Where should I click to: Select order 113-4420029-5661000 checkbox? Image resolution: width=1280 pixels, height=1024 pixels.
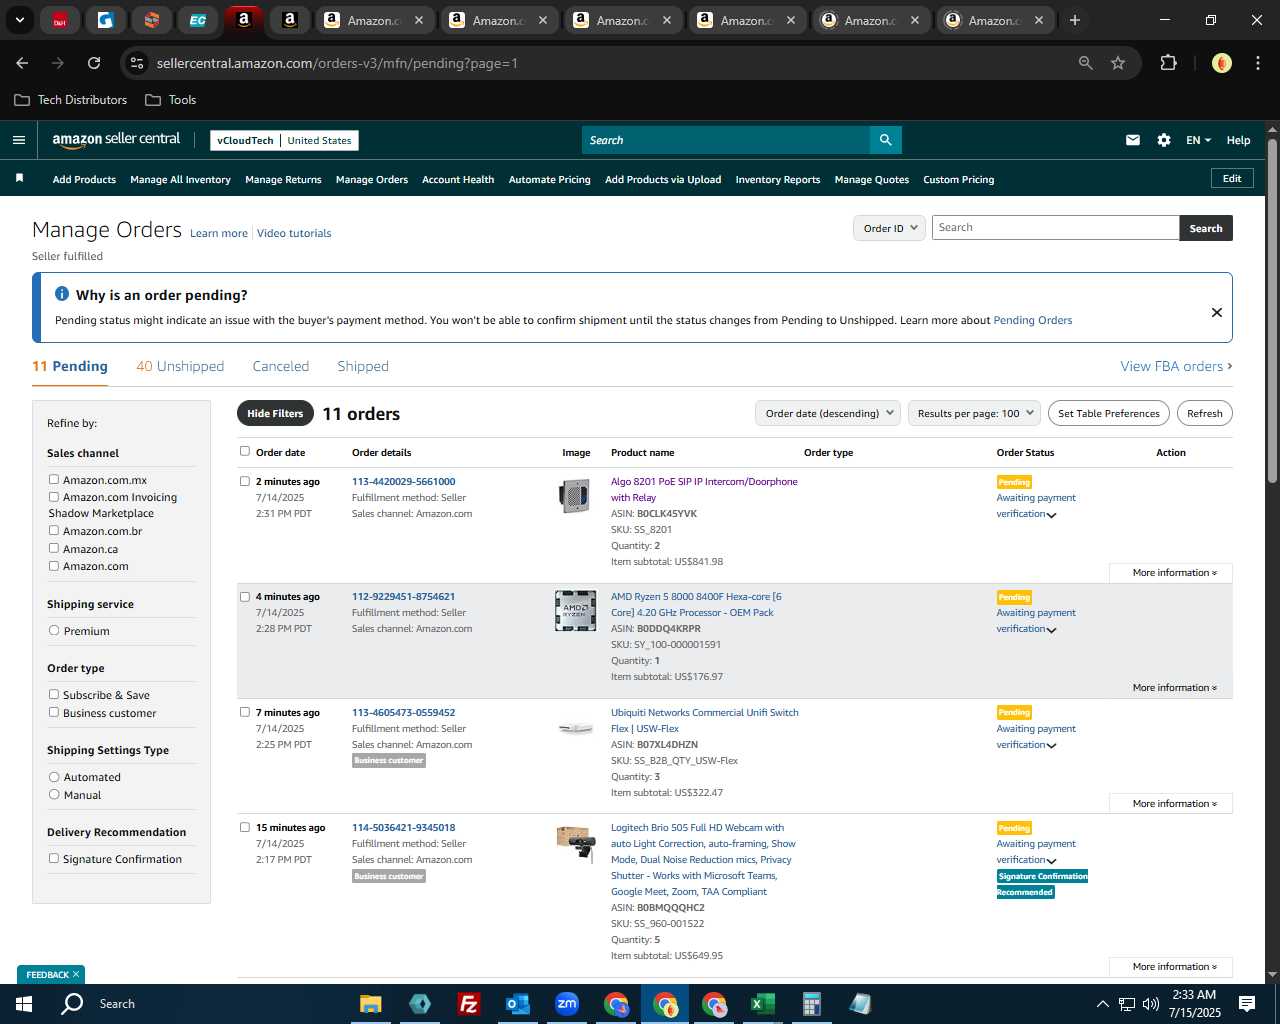pos(245,481)
